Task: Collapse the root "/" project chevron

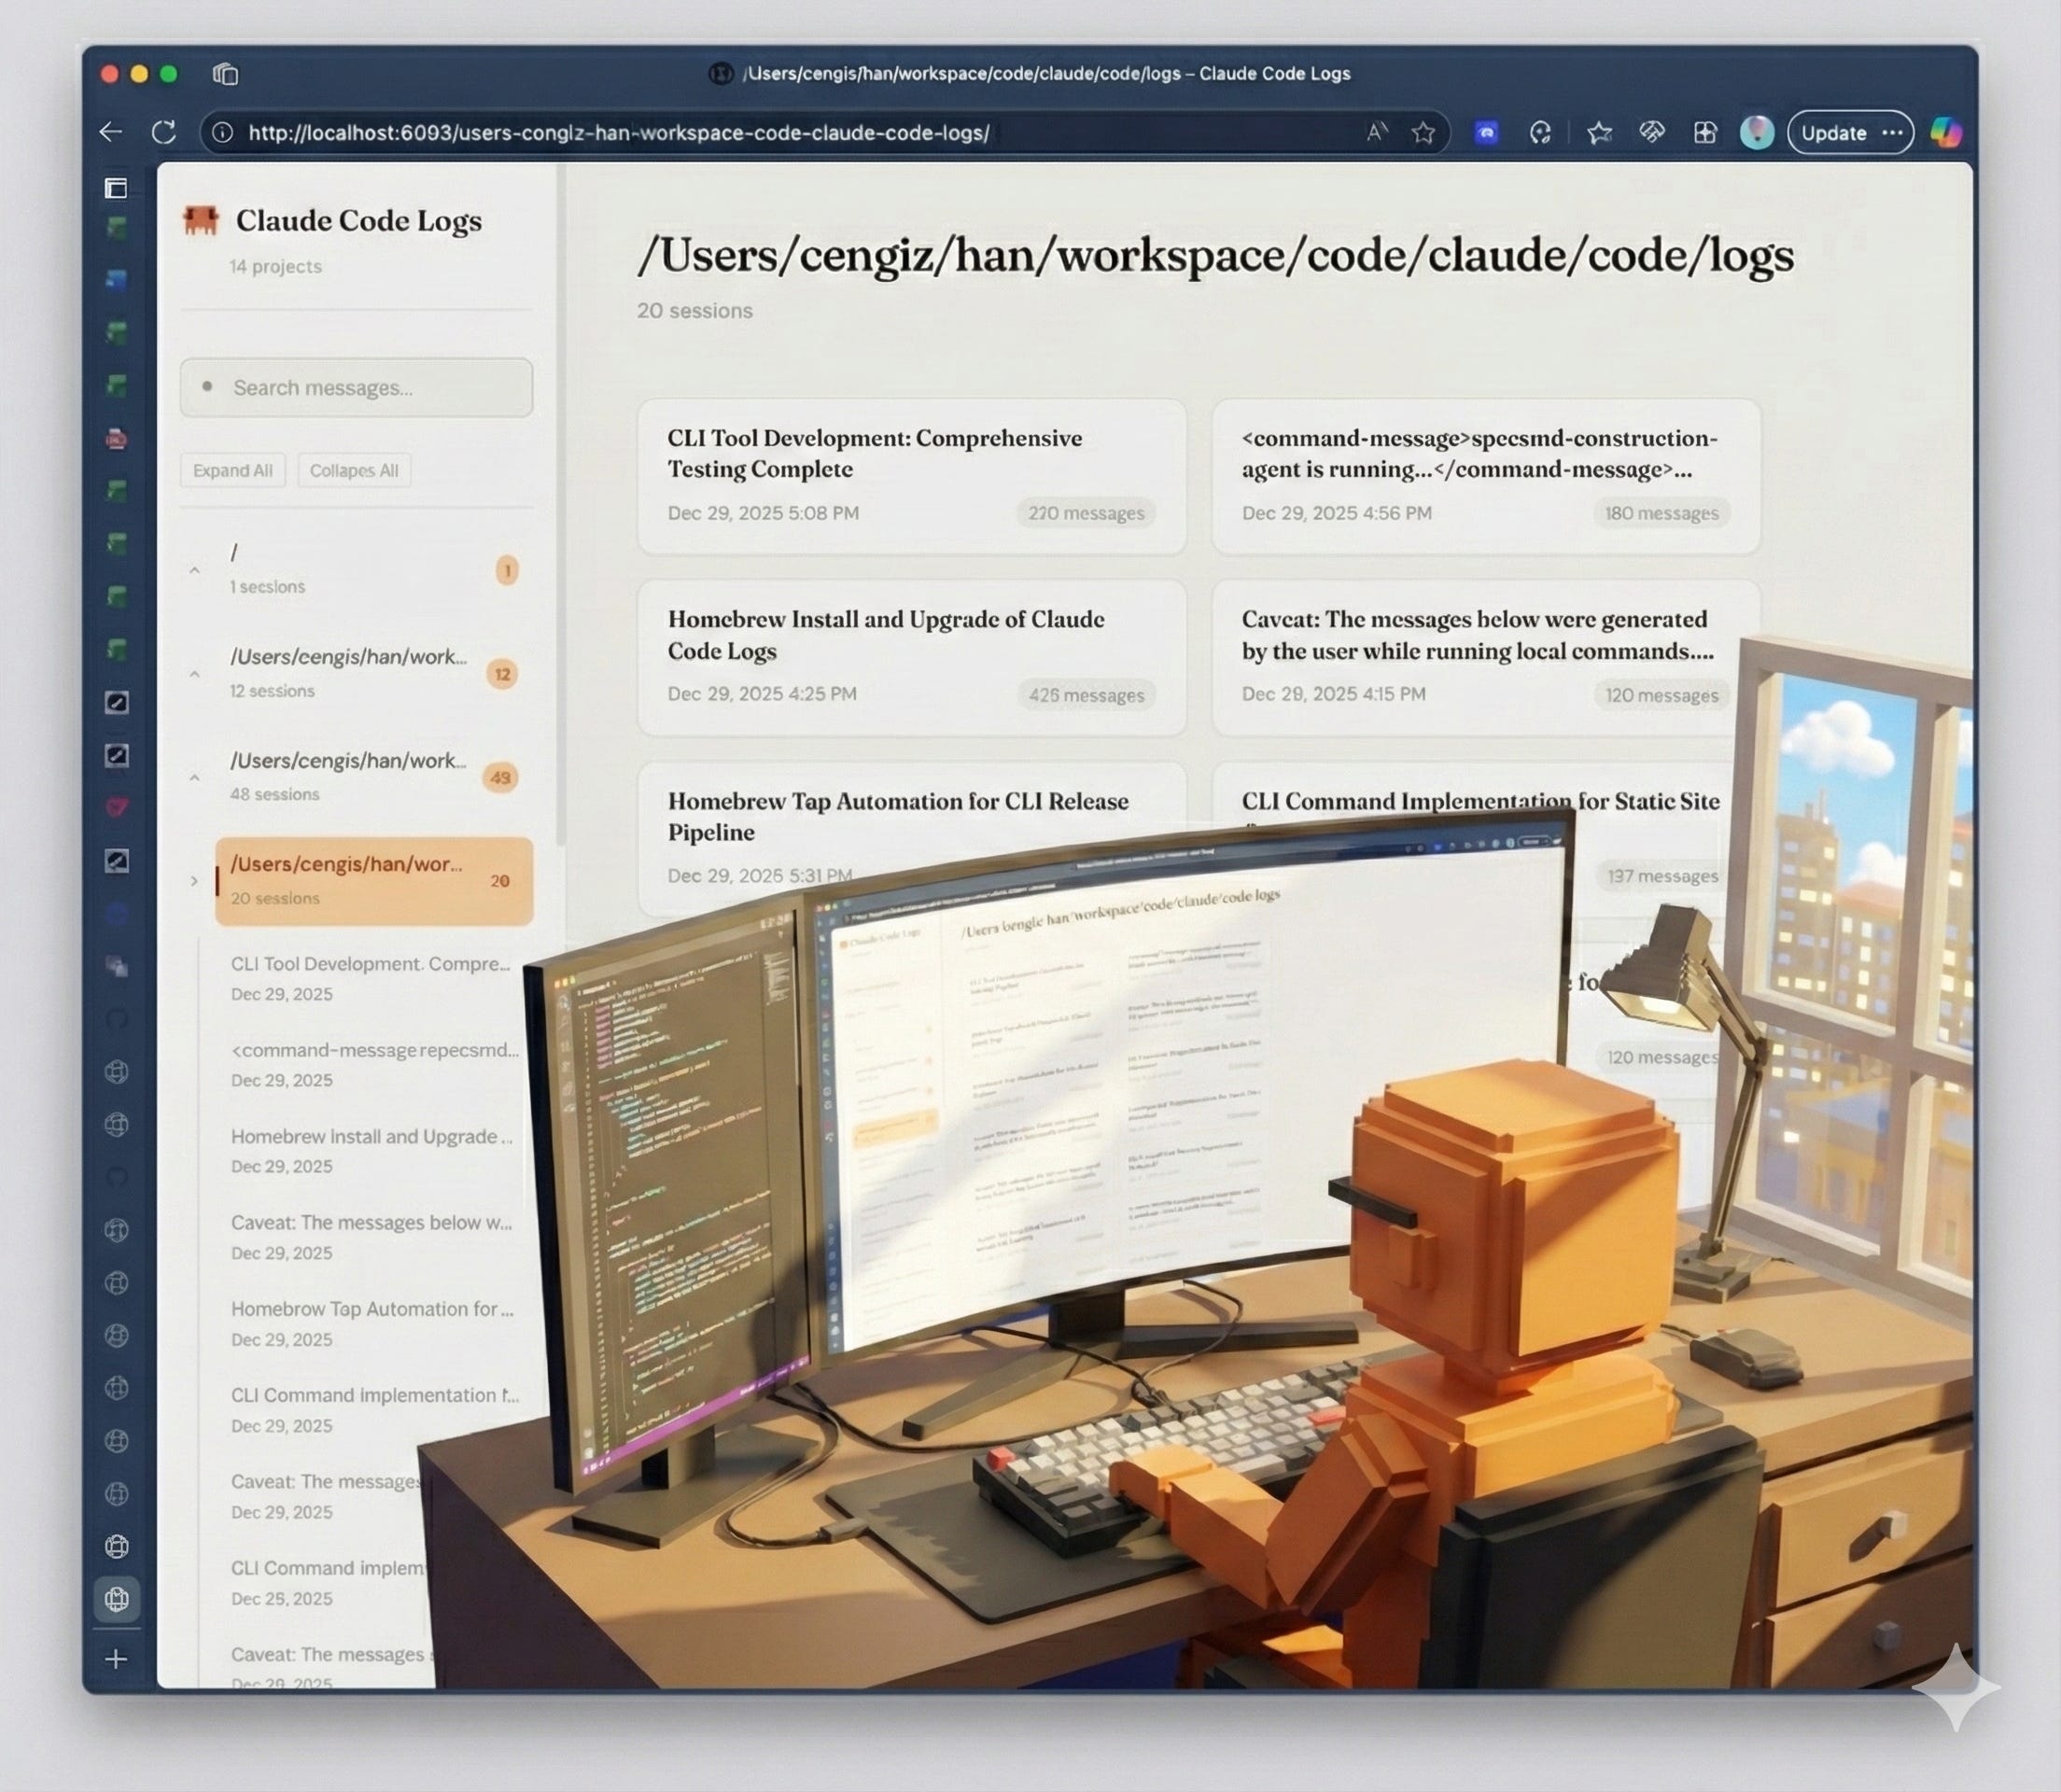Action: [x=195, y=570]
